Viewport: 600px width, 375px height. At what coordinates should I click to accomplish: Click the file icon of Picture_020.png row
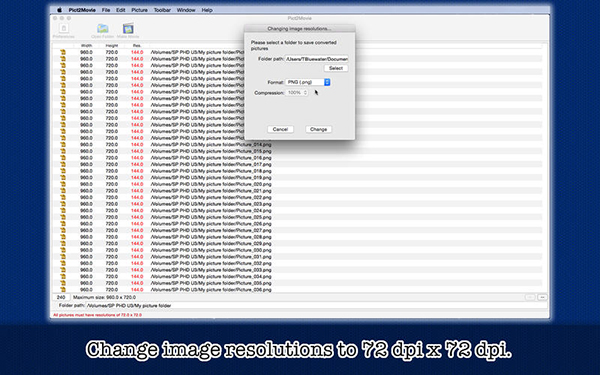coord(63,184)
